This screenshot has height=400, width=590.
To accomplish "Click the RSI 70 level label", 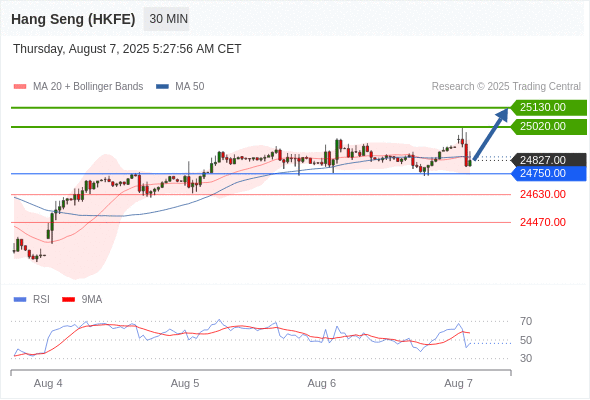I will [526, 321].
